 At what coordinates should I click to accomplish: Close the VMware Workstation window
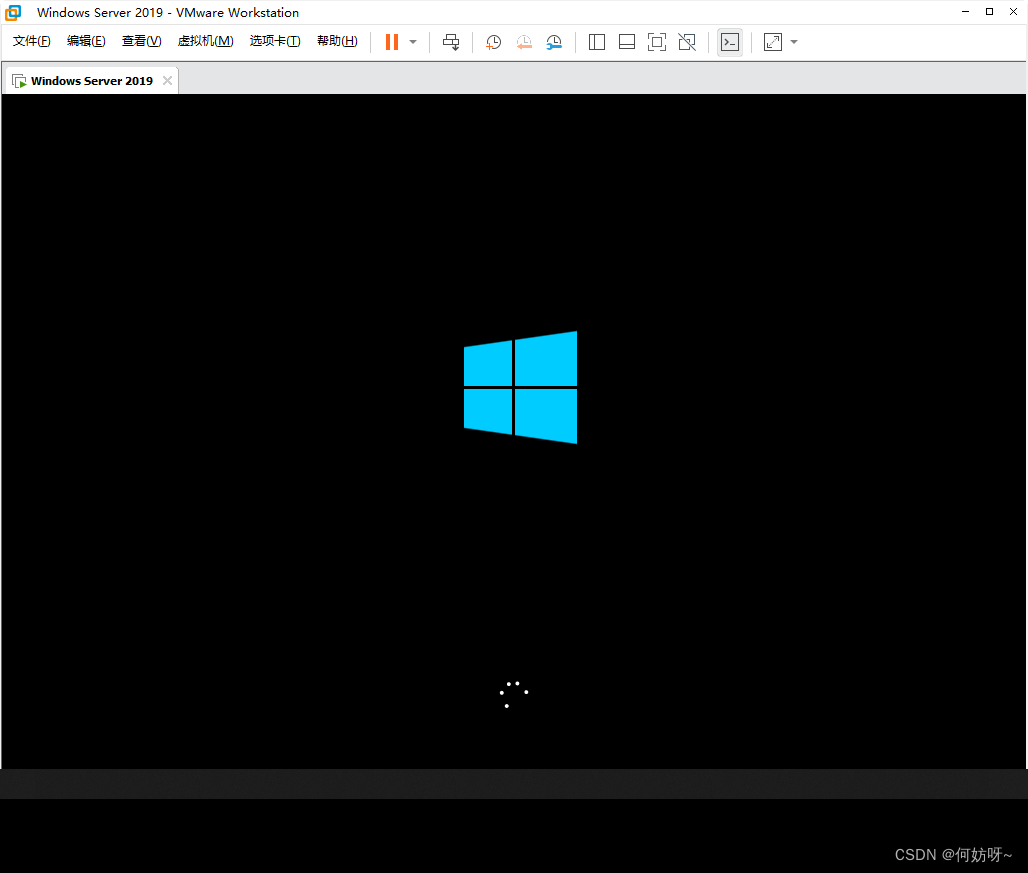point(1013,12)
